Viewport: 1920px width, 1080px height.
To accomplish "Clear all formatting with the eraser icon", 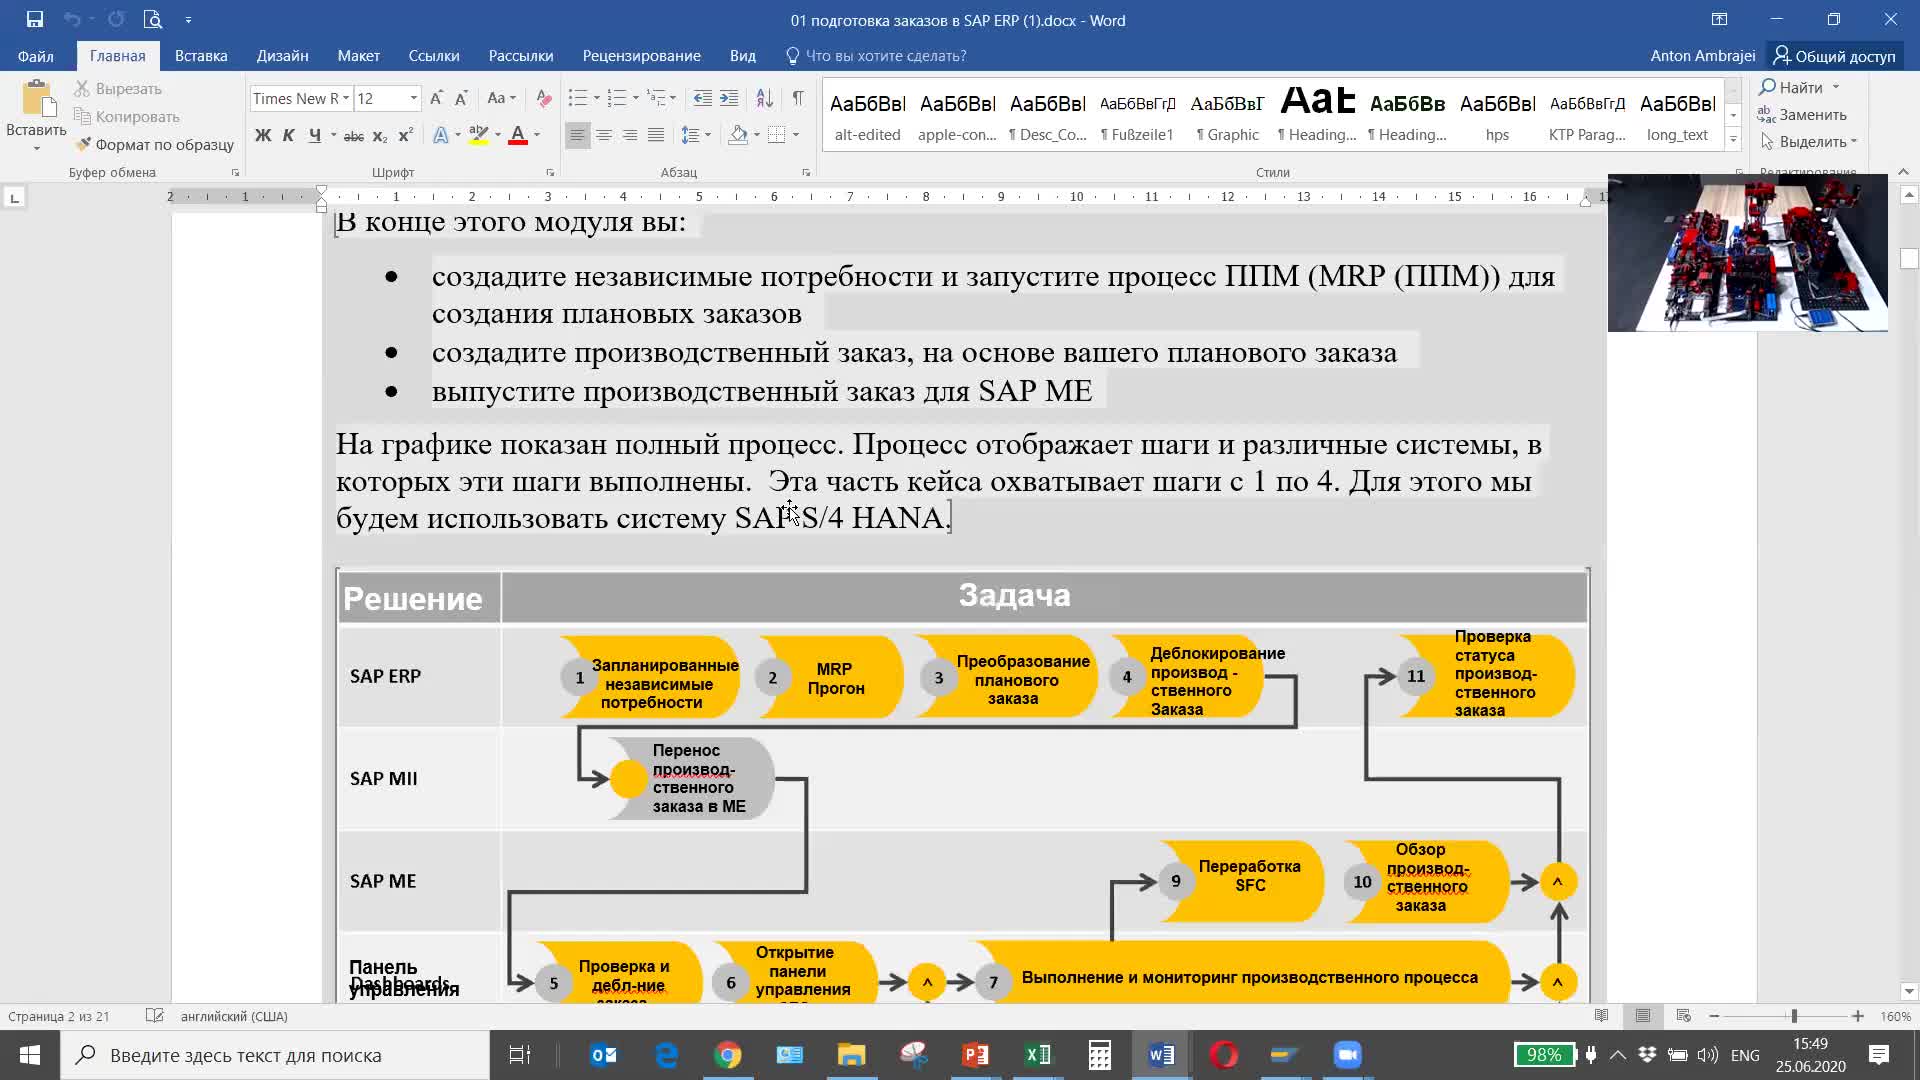I will coord(544,98).
